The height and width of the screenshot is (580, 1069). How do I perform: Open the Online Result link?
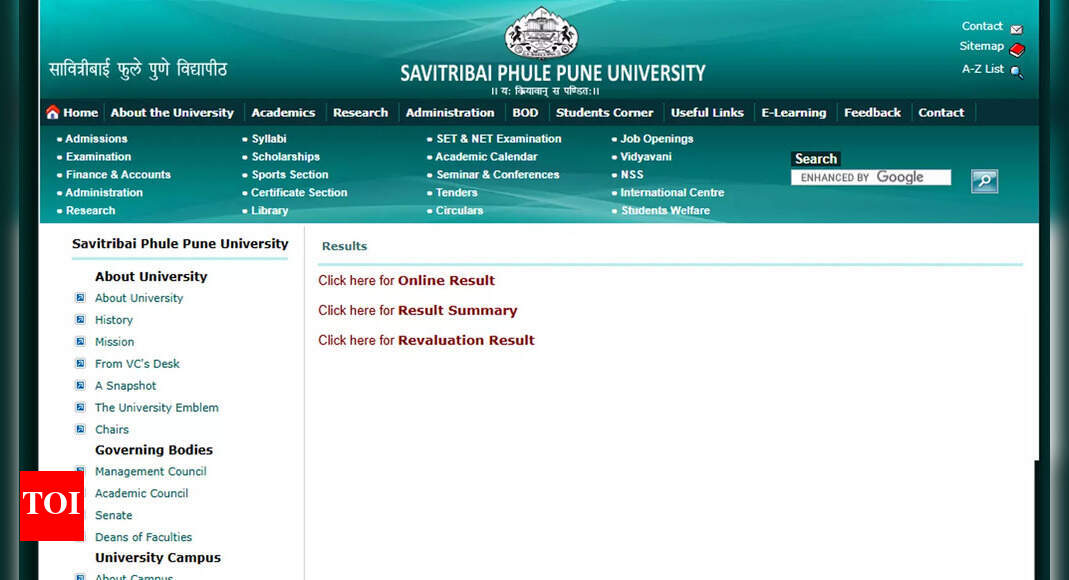pos(446,281)
